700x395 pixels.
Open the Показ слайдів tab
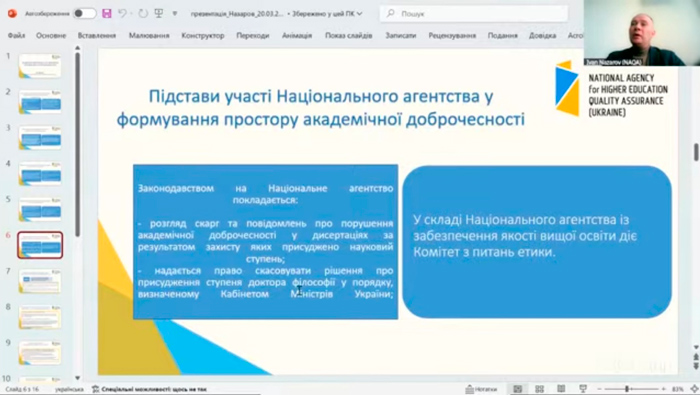tap(348, 35)
